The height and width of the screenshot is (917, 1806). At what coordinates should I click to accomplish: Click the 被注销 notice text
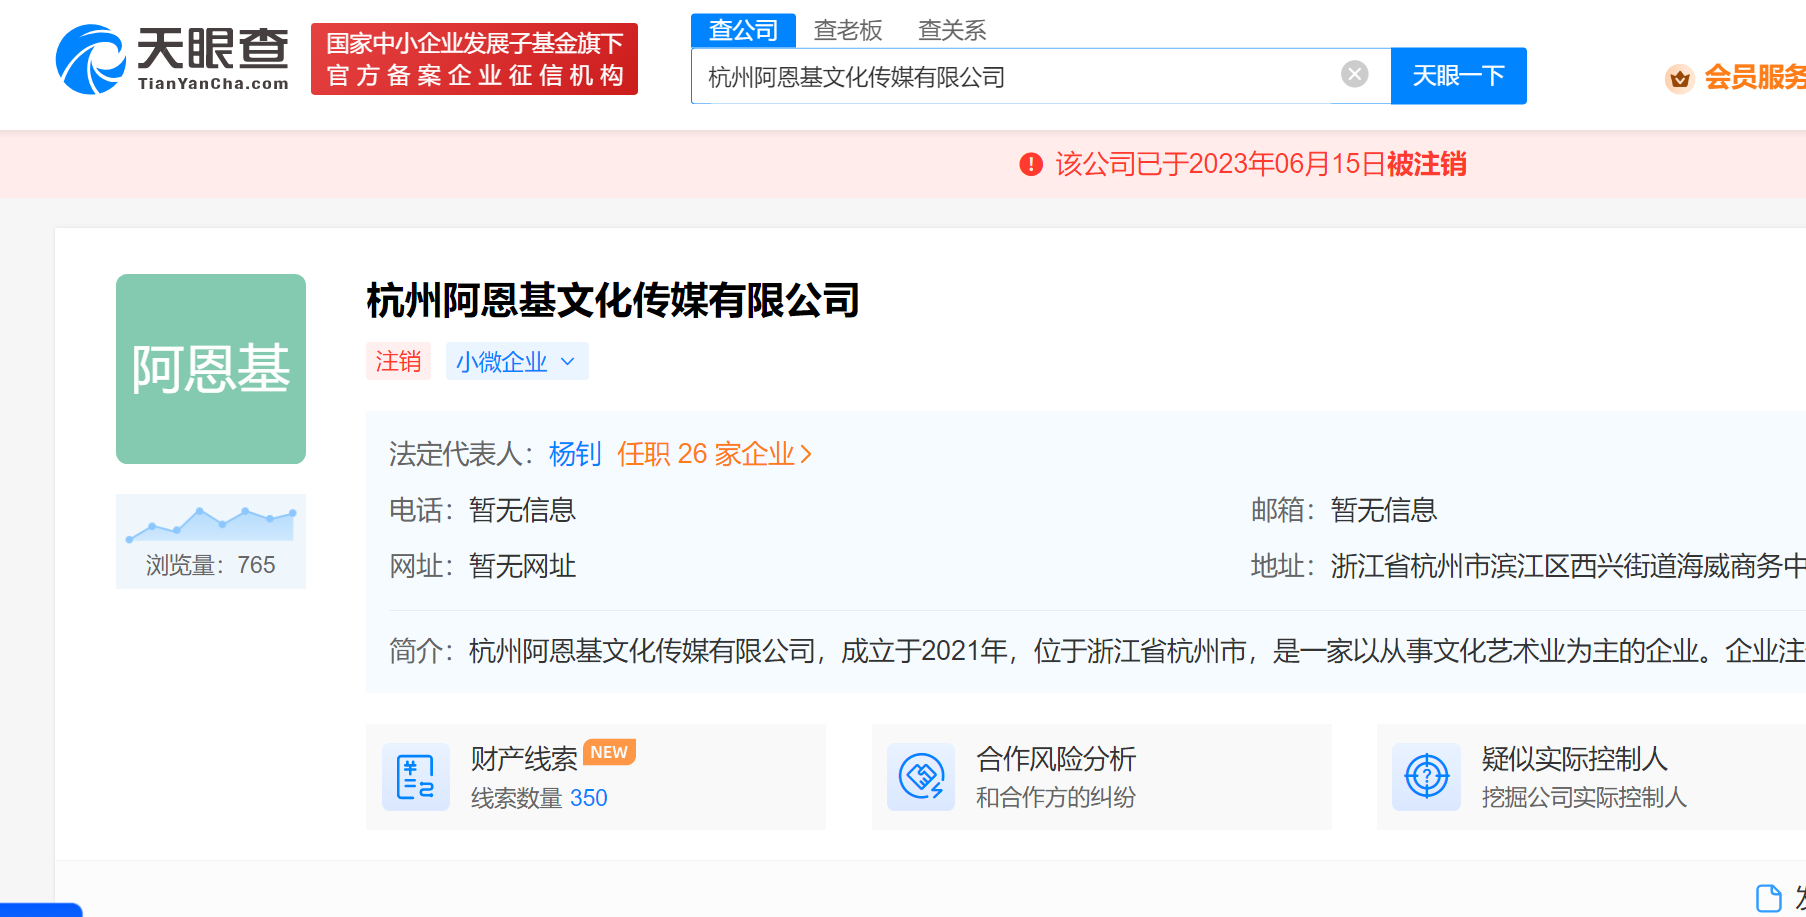pyautogui.click(x=1426, y=164)
